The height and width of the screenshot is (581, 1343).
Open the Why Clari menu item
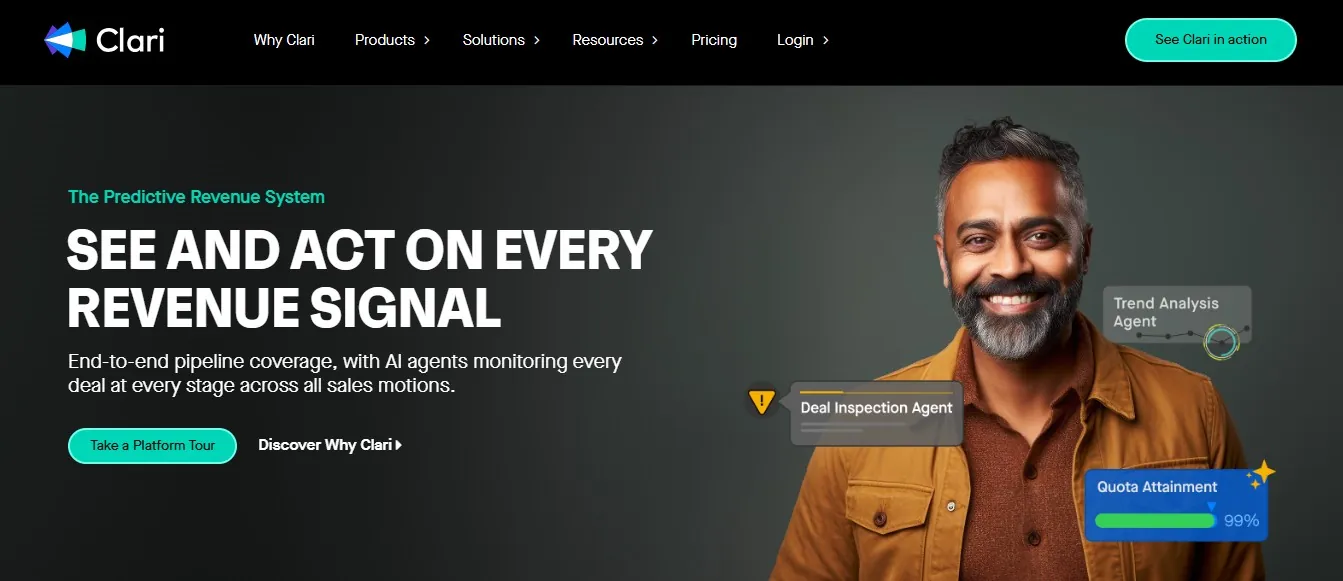pyautogui.click(x=284, y=40)
